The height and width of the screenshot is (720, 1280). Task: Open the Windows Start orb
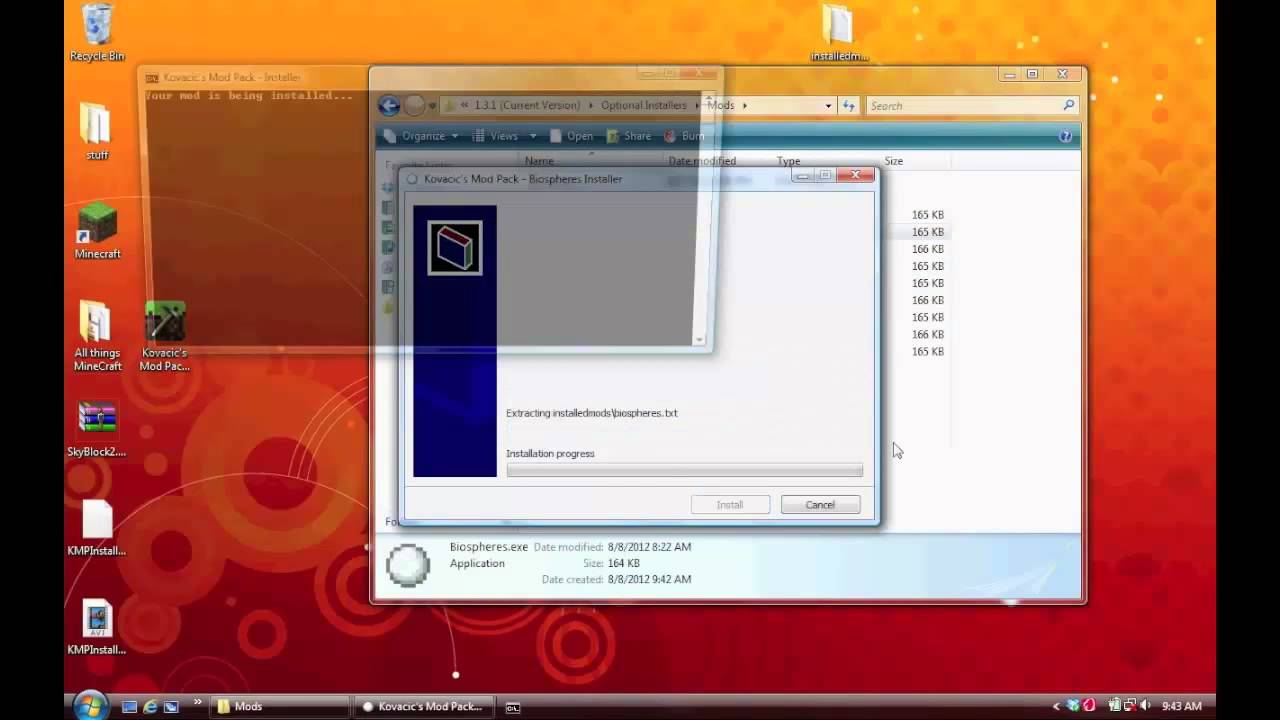click(89, 706)
